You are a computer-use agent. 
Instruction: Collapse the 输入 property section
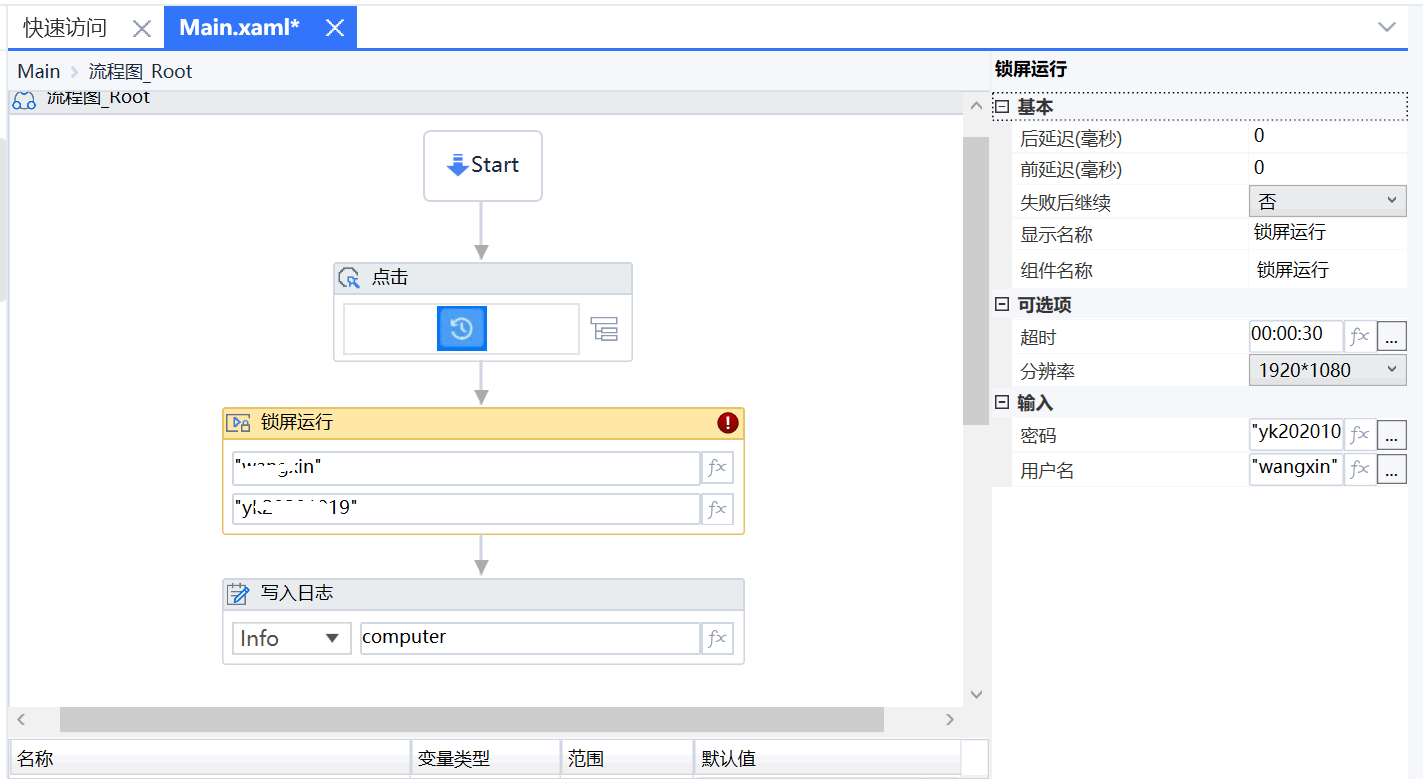point(1002,403)
